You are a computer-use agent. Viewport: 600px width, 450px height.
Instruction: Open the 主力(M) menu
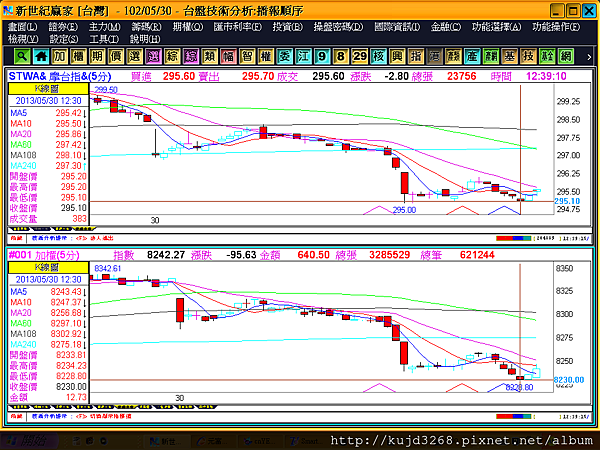pyautogui.click(x=104, y=27)
